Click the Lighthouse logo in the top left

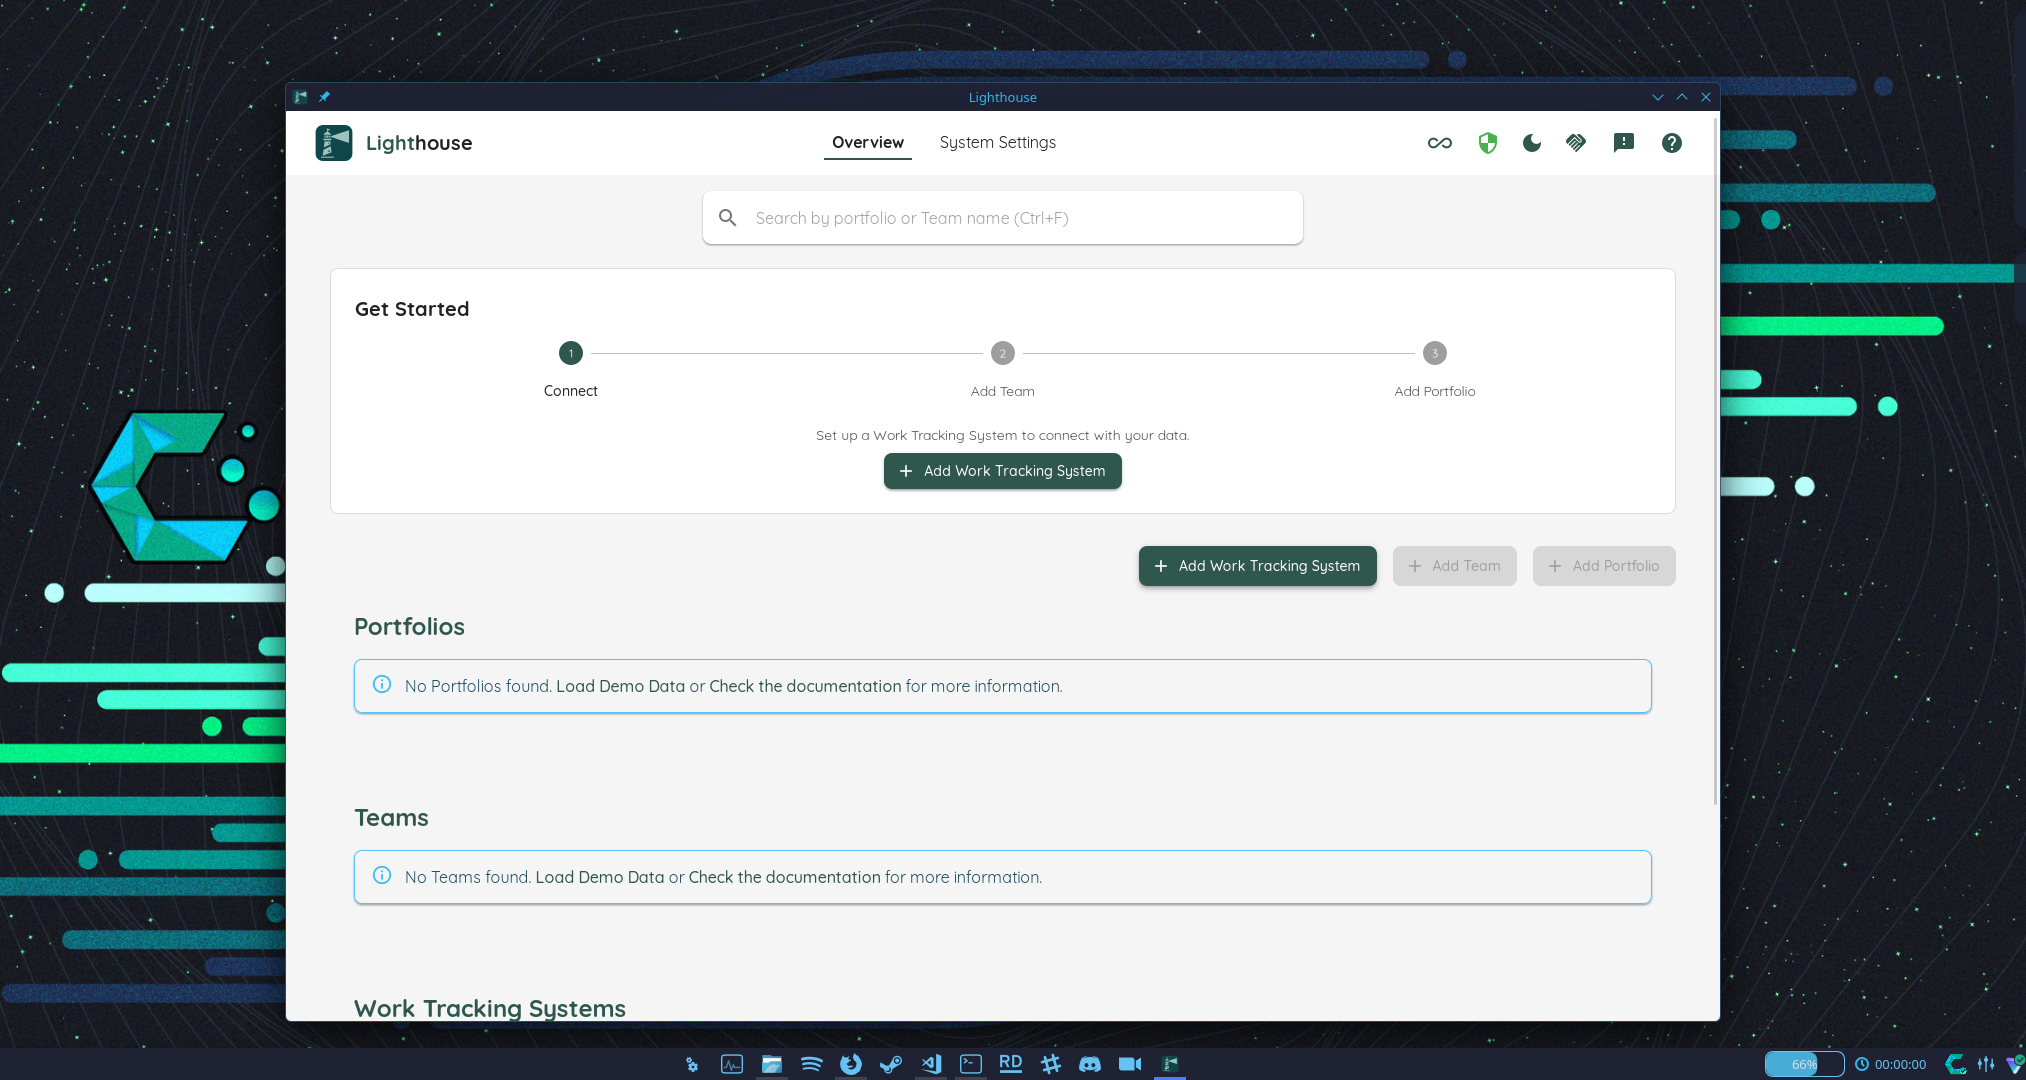(334, 142)
